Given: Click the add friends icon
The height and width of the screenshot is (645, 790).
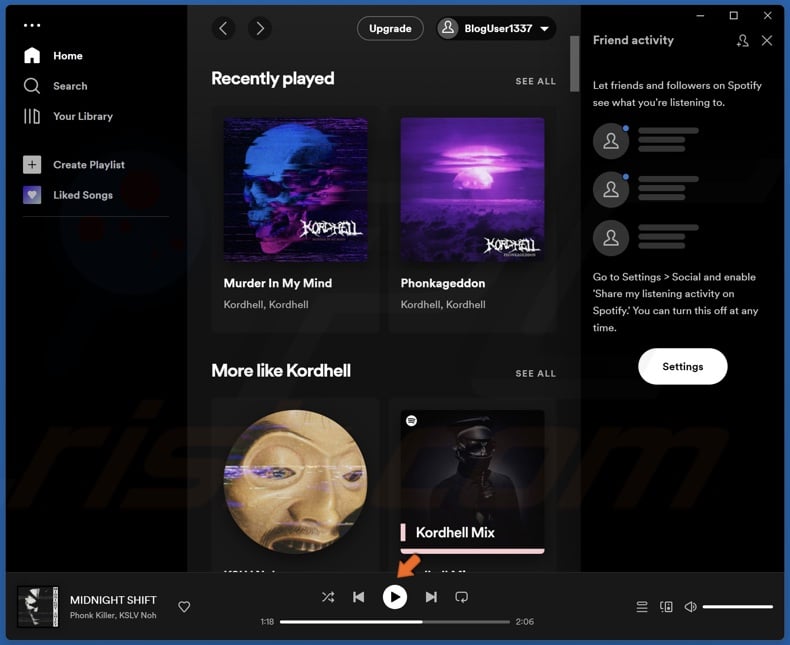Looking at the screenshot, I should click(742, 41).
